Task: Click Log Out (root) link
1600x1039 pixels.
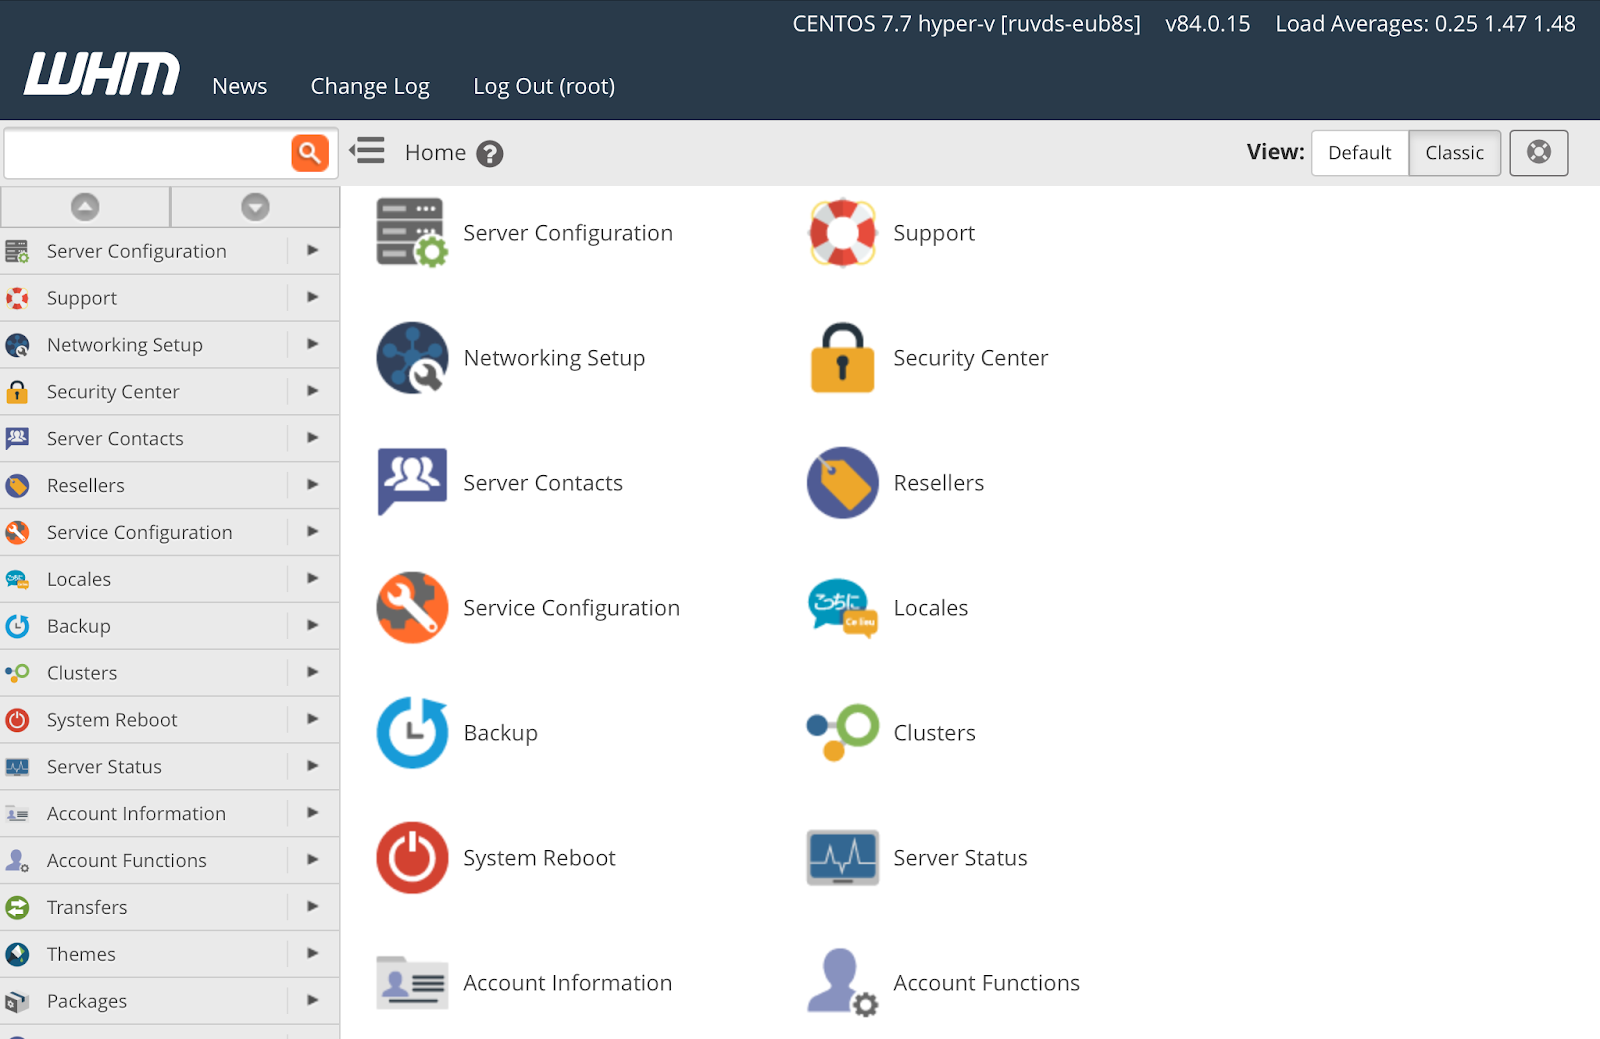Action: pyautogui.click(x=544, y=87)
